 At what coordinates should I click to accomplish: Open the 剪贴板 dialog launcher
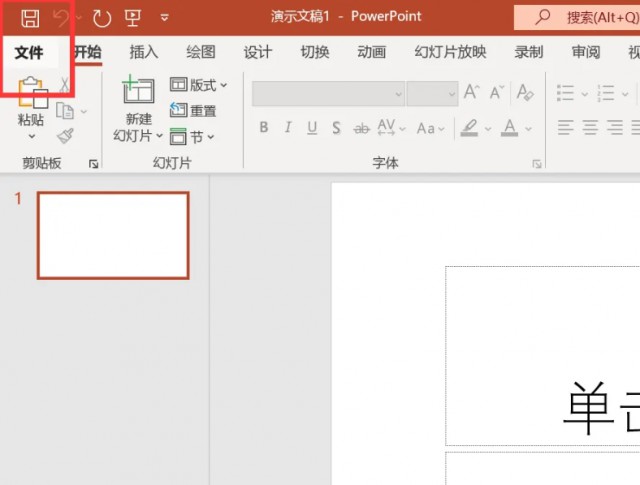[x=93, y=164]
